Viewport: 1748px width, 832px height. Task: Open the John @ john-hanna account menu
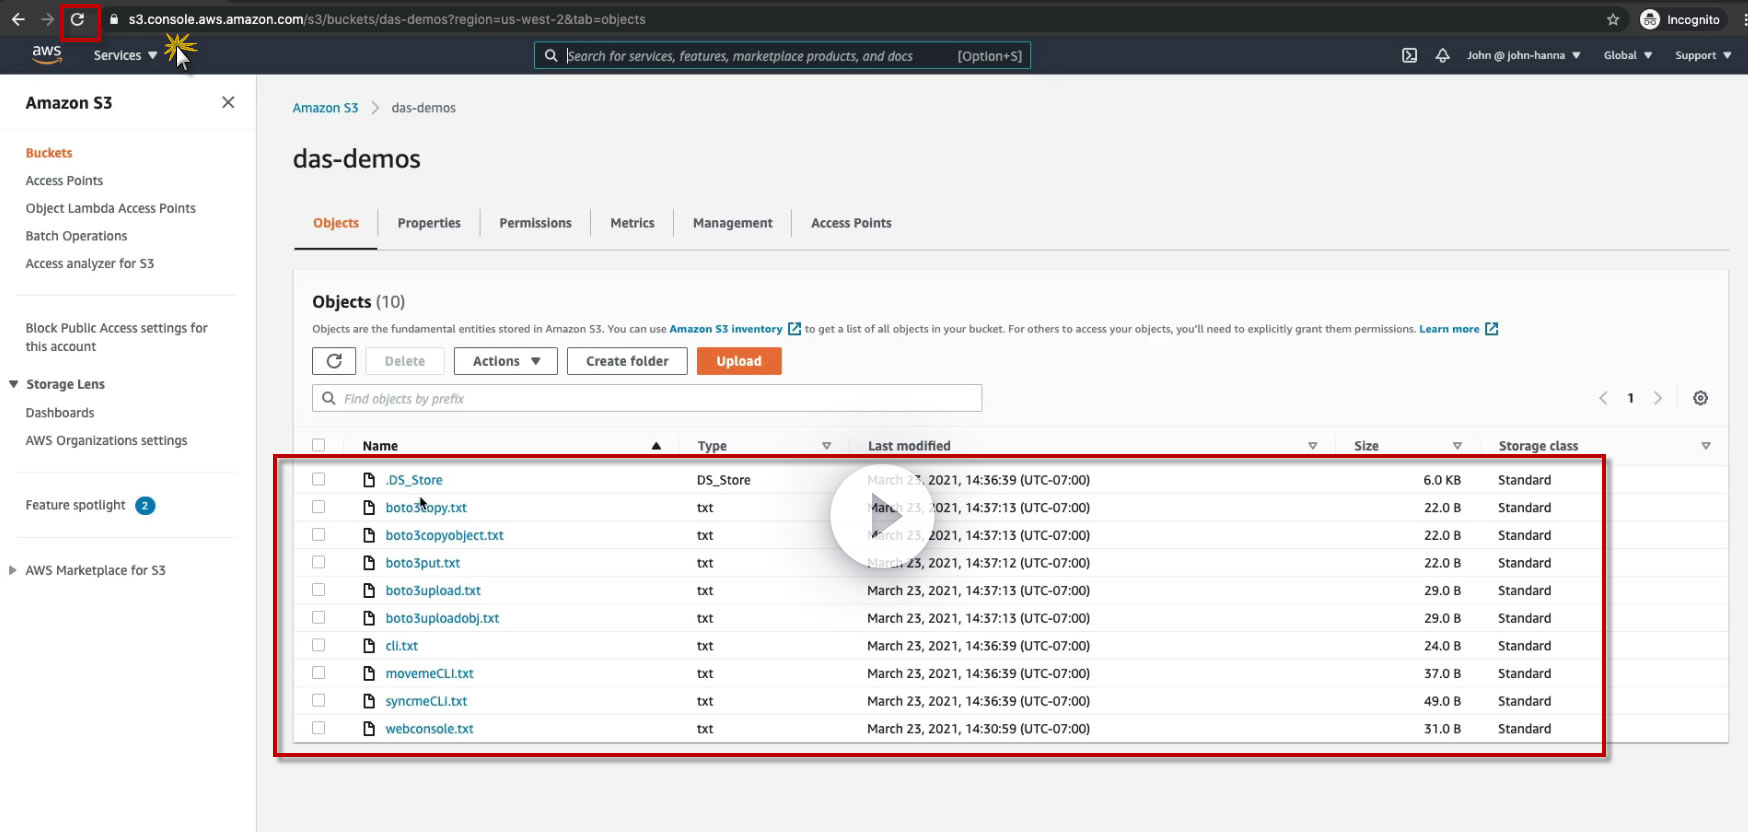point(1523,56)
